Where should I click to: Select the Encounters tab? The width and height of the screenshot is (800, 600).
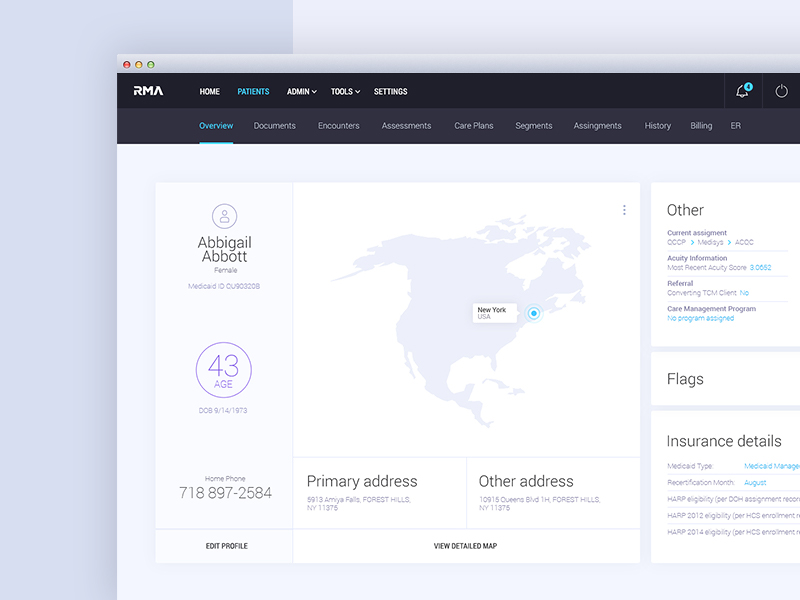pos(338,126)
